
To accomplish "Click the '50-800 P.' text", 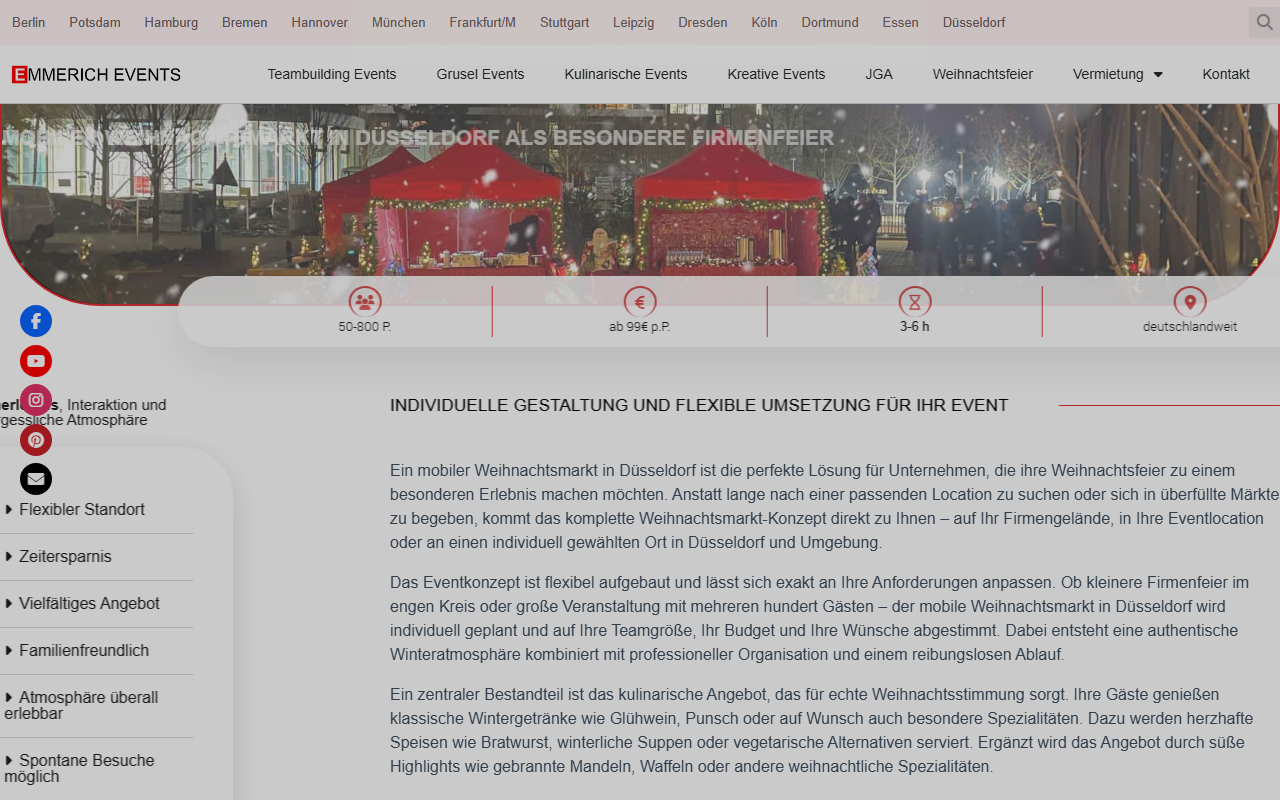I will click(365, 327).
